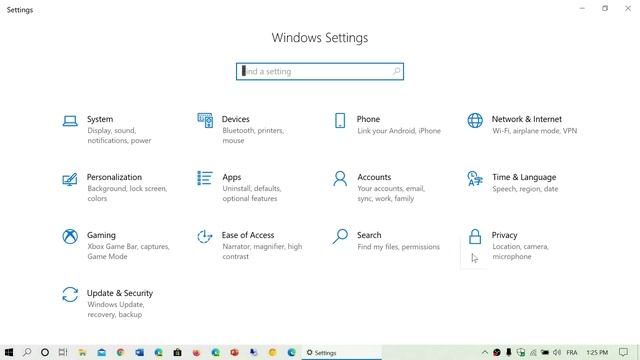Screen dimensions: 640x360
Task: Show hidden tray icons chevron
Action: tap(484, 352)
